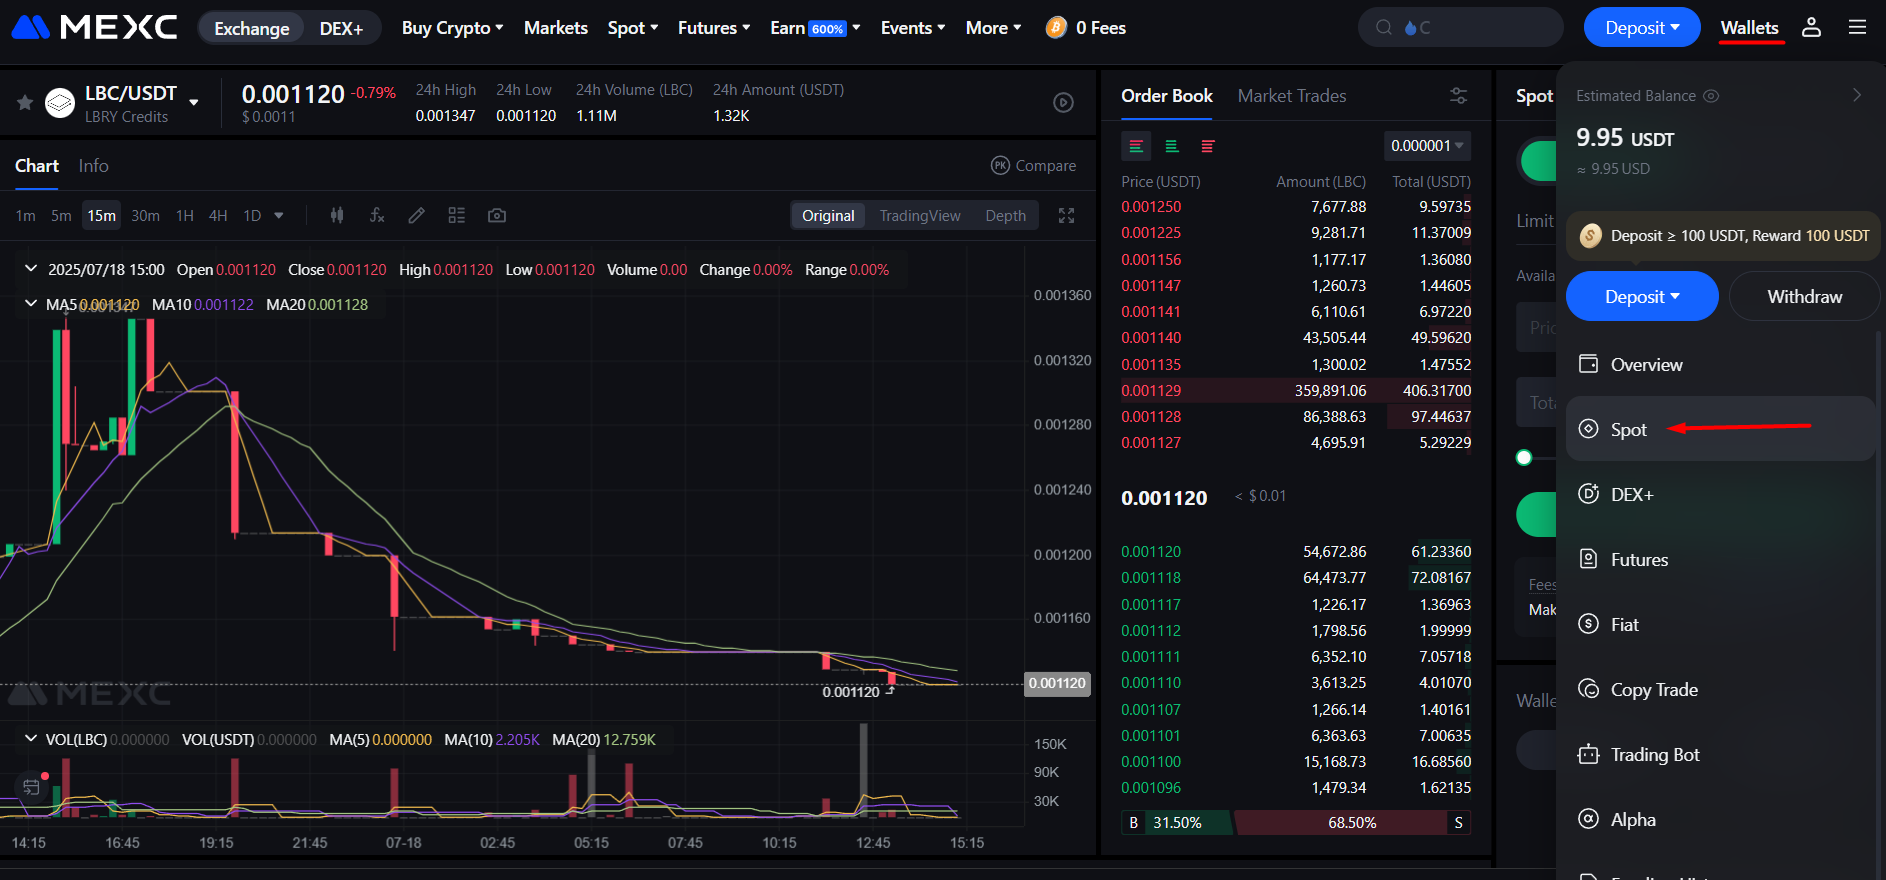1886x880 pixels.
Task: Collapse the VOL indicator legend chevron
Action: point(31,739)
